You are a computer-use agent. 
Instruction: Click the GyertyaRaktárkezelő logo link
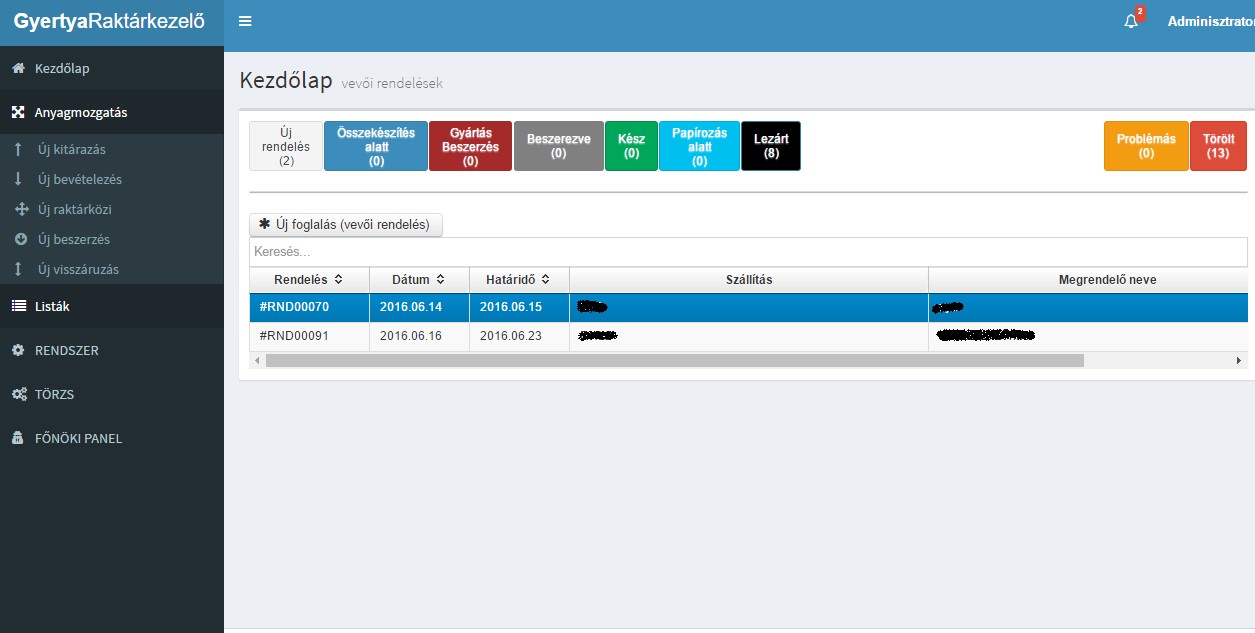click(x=110, y=21)
